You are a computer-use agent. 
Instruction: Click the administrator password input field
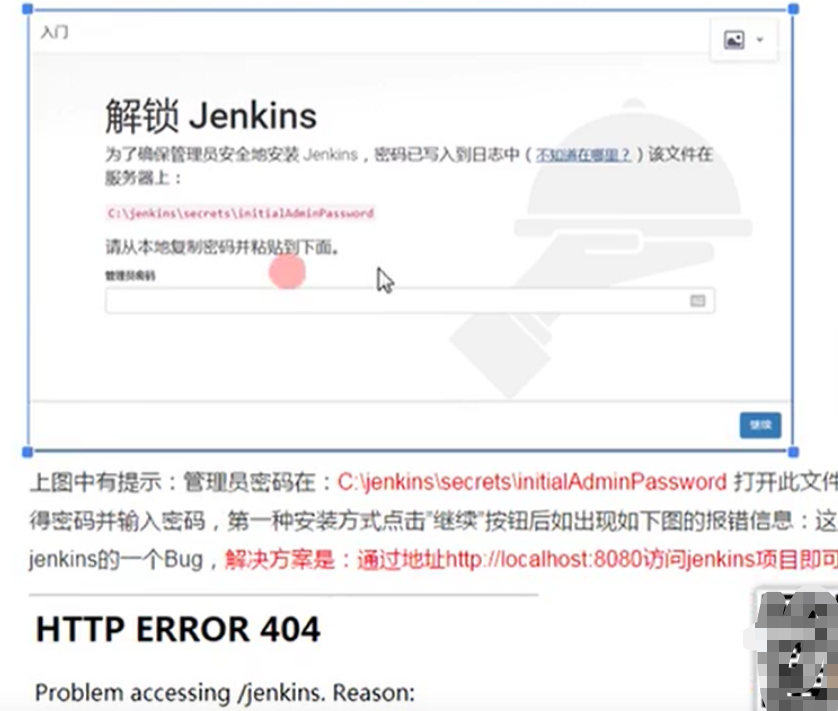point(409,300)
